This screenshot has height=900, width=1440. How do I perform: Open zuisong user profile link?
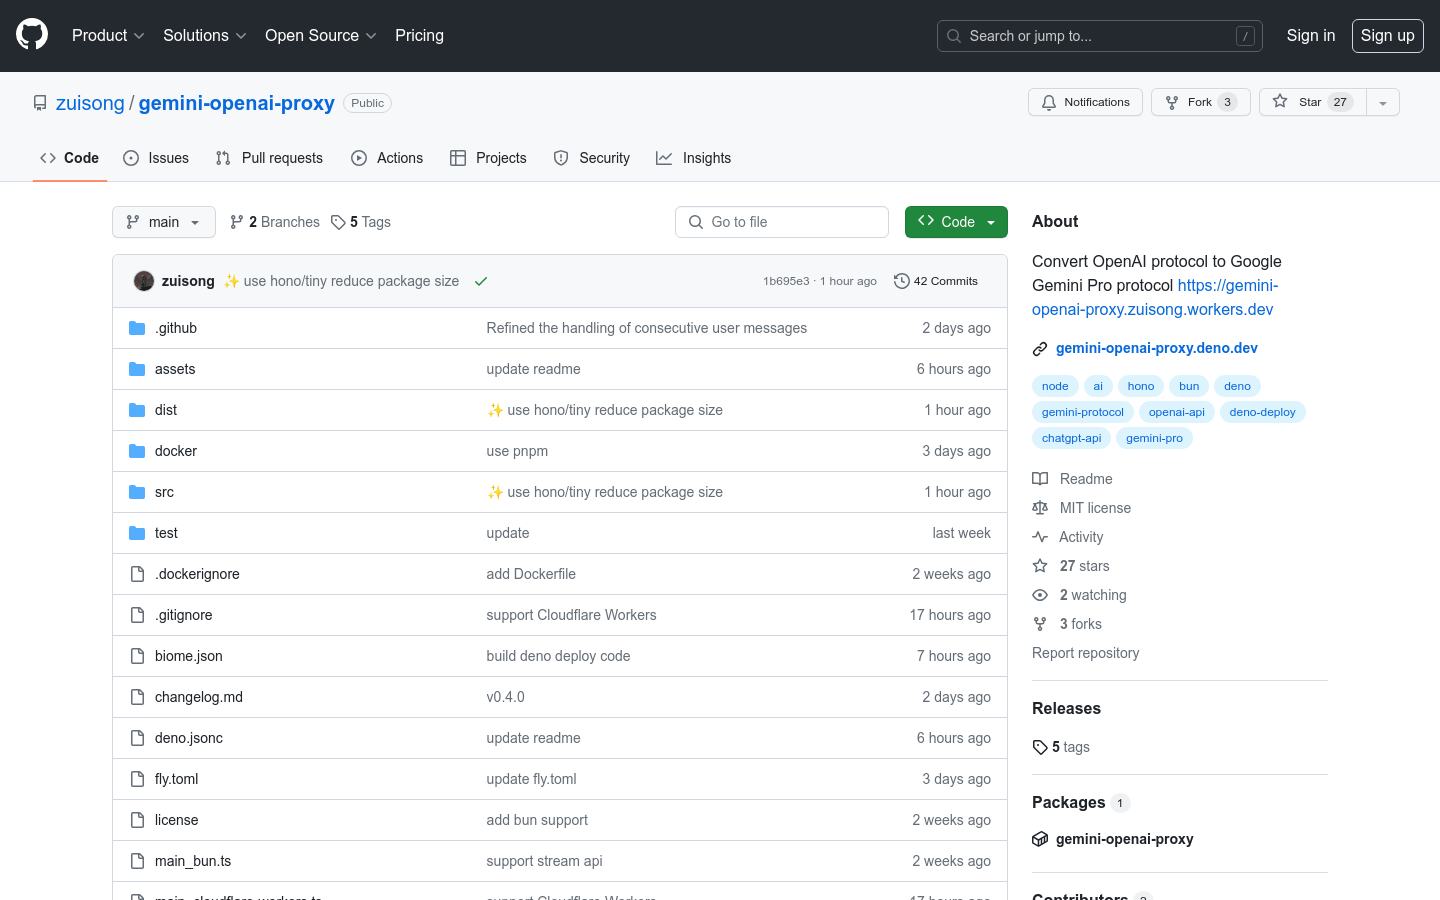pyautogui.click(x=90, y=103)
